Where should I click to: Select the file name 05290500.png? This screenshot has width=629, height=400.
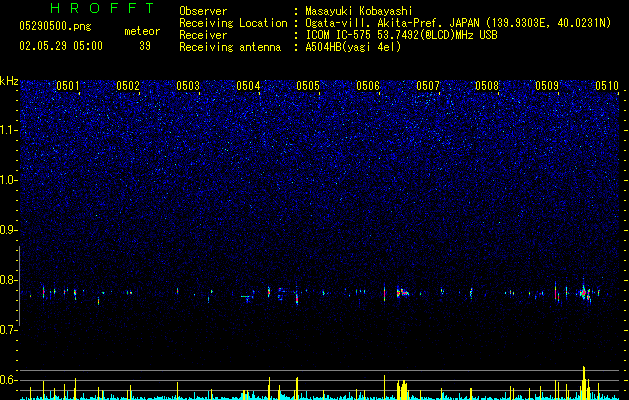point(55,27)
